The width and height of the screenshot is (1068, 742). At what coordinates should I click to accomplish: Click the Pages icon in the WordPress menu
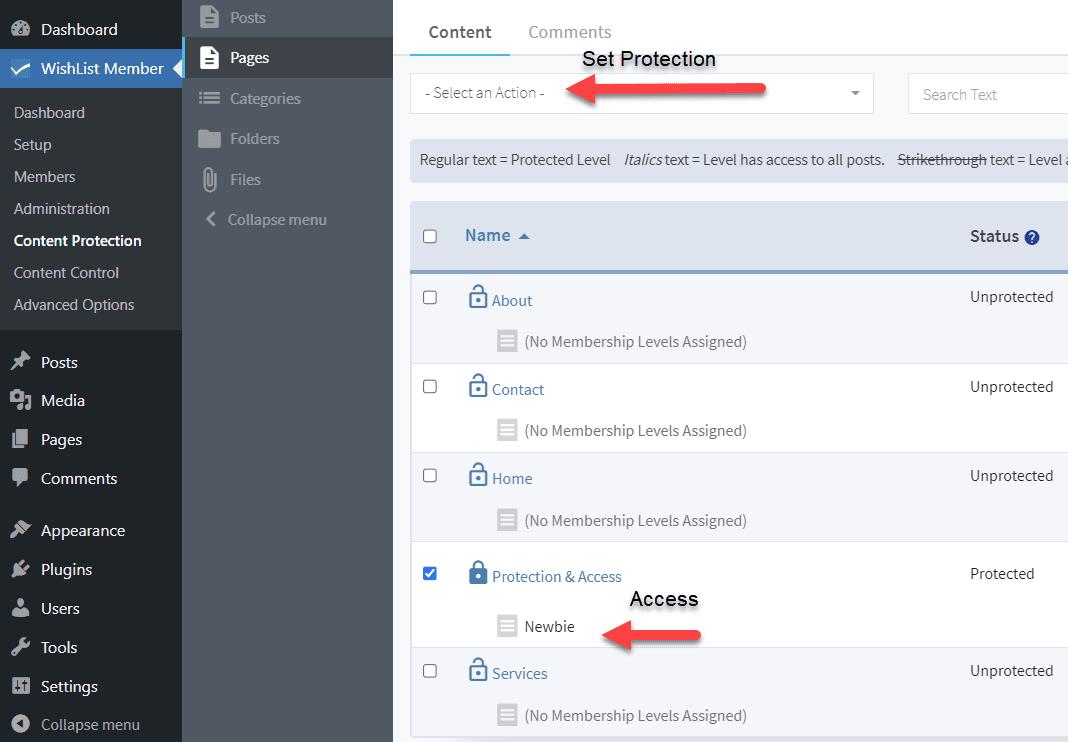(20, 439)
